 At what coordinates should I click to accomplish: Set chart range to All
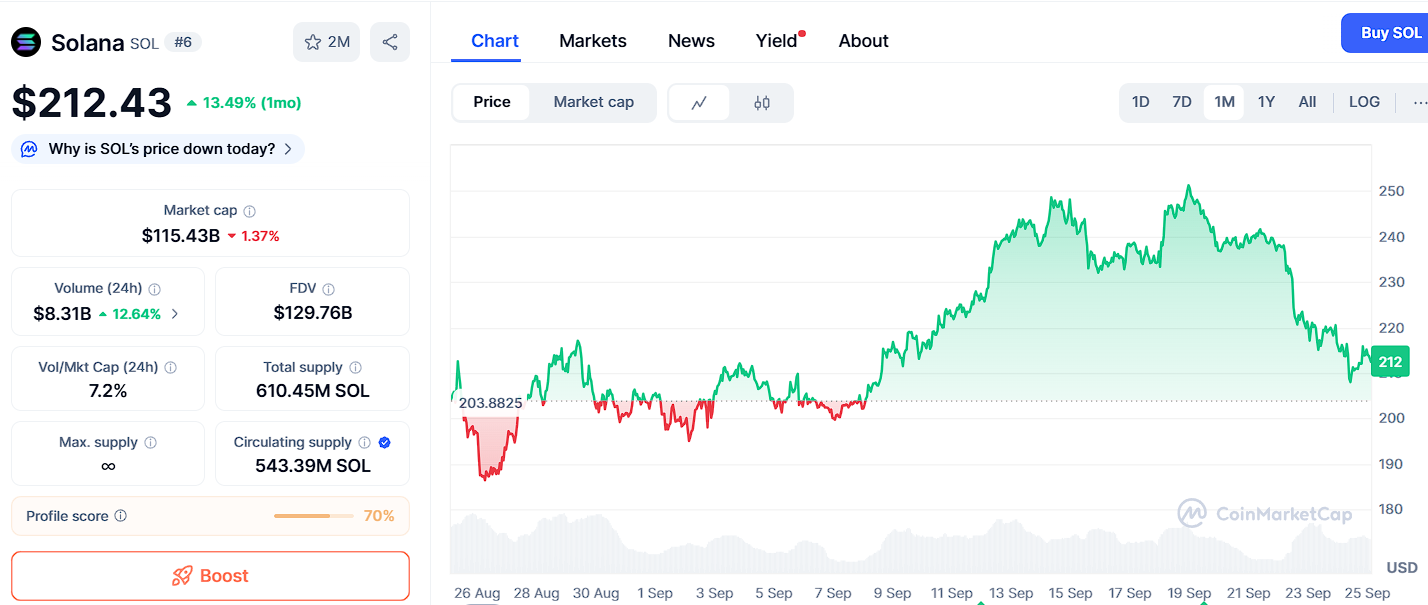[x=1307, y=102]
